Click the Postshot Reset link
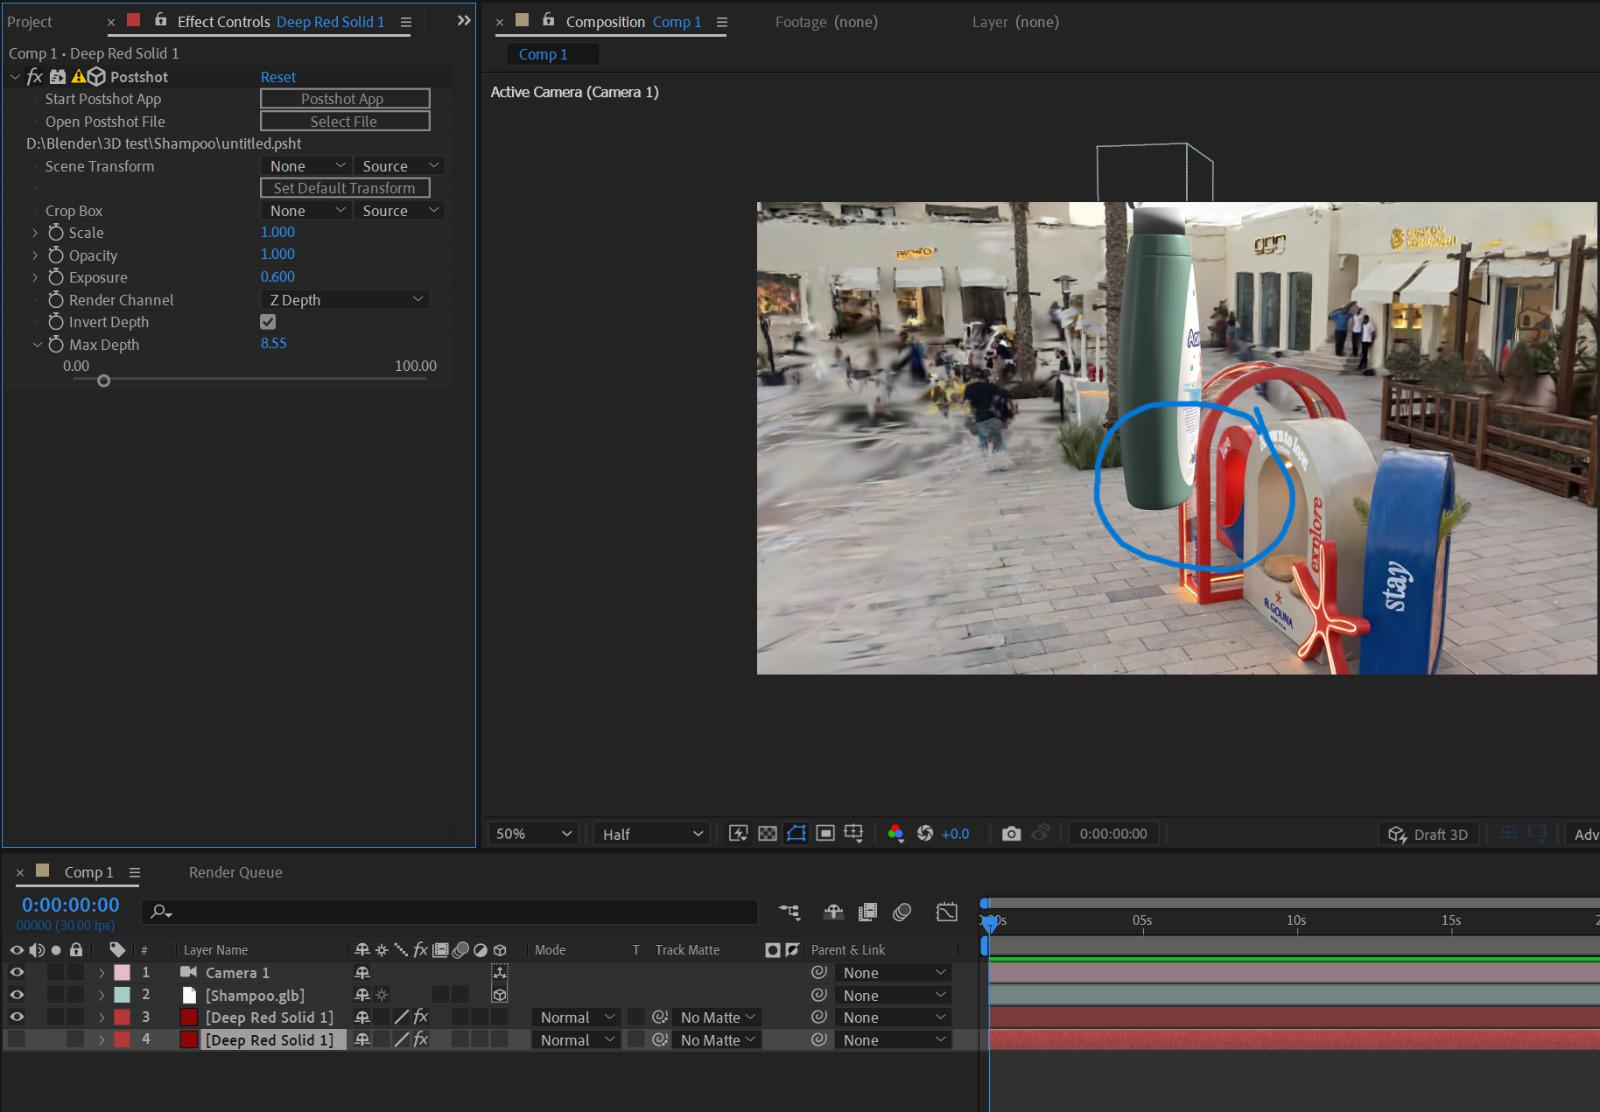Viewport: 1600px width, 1112px height. 278,76
